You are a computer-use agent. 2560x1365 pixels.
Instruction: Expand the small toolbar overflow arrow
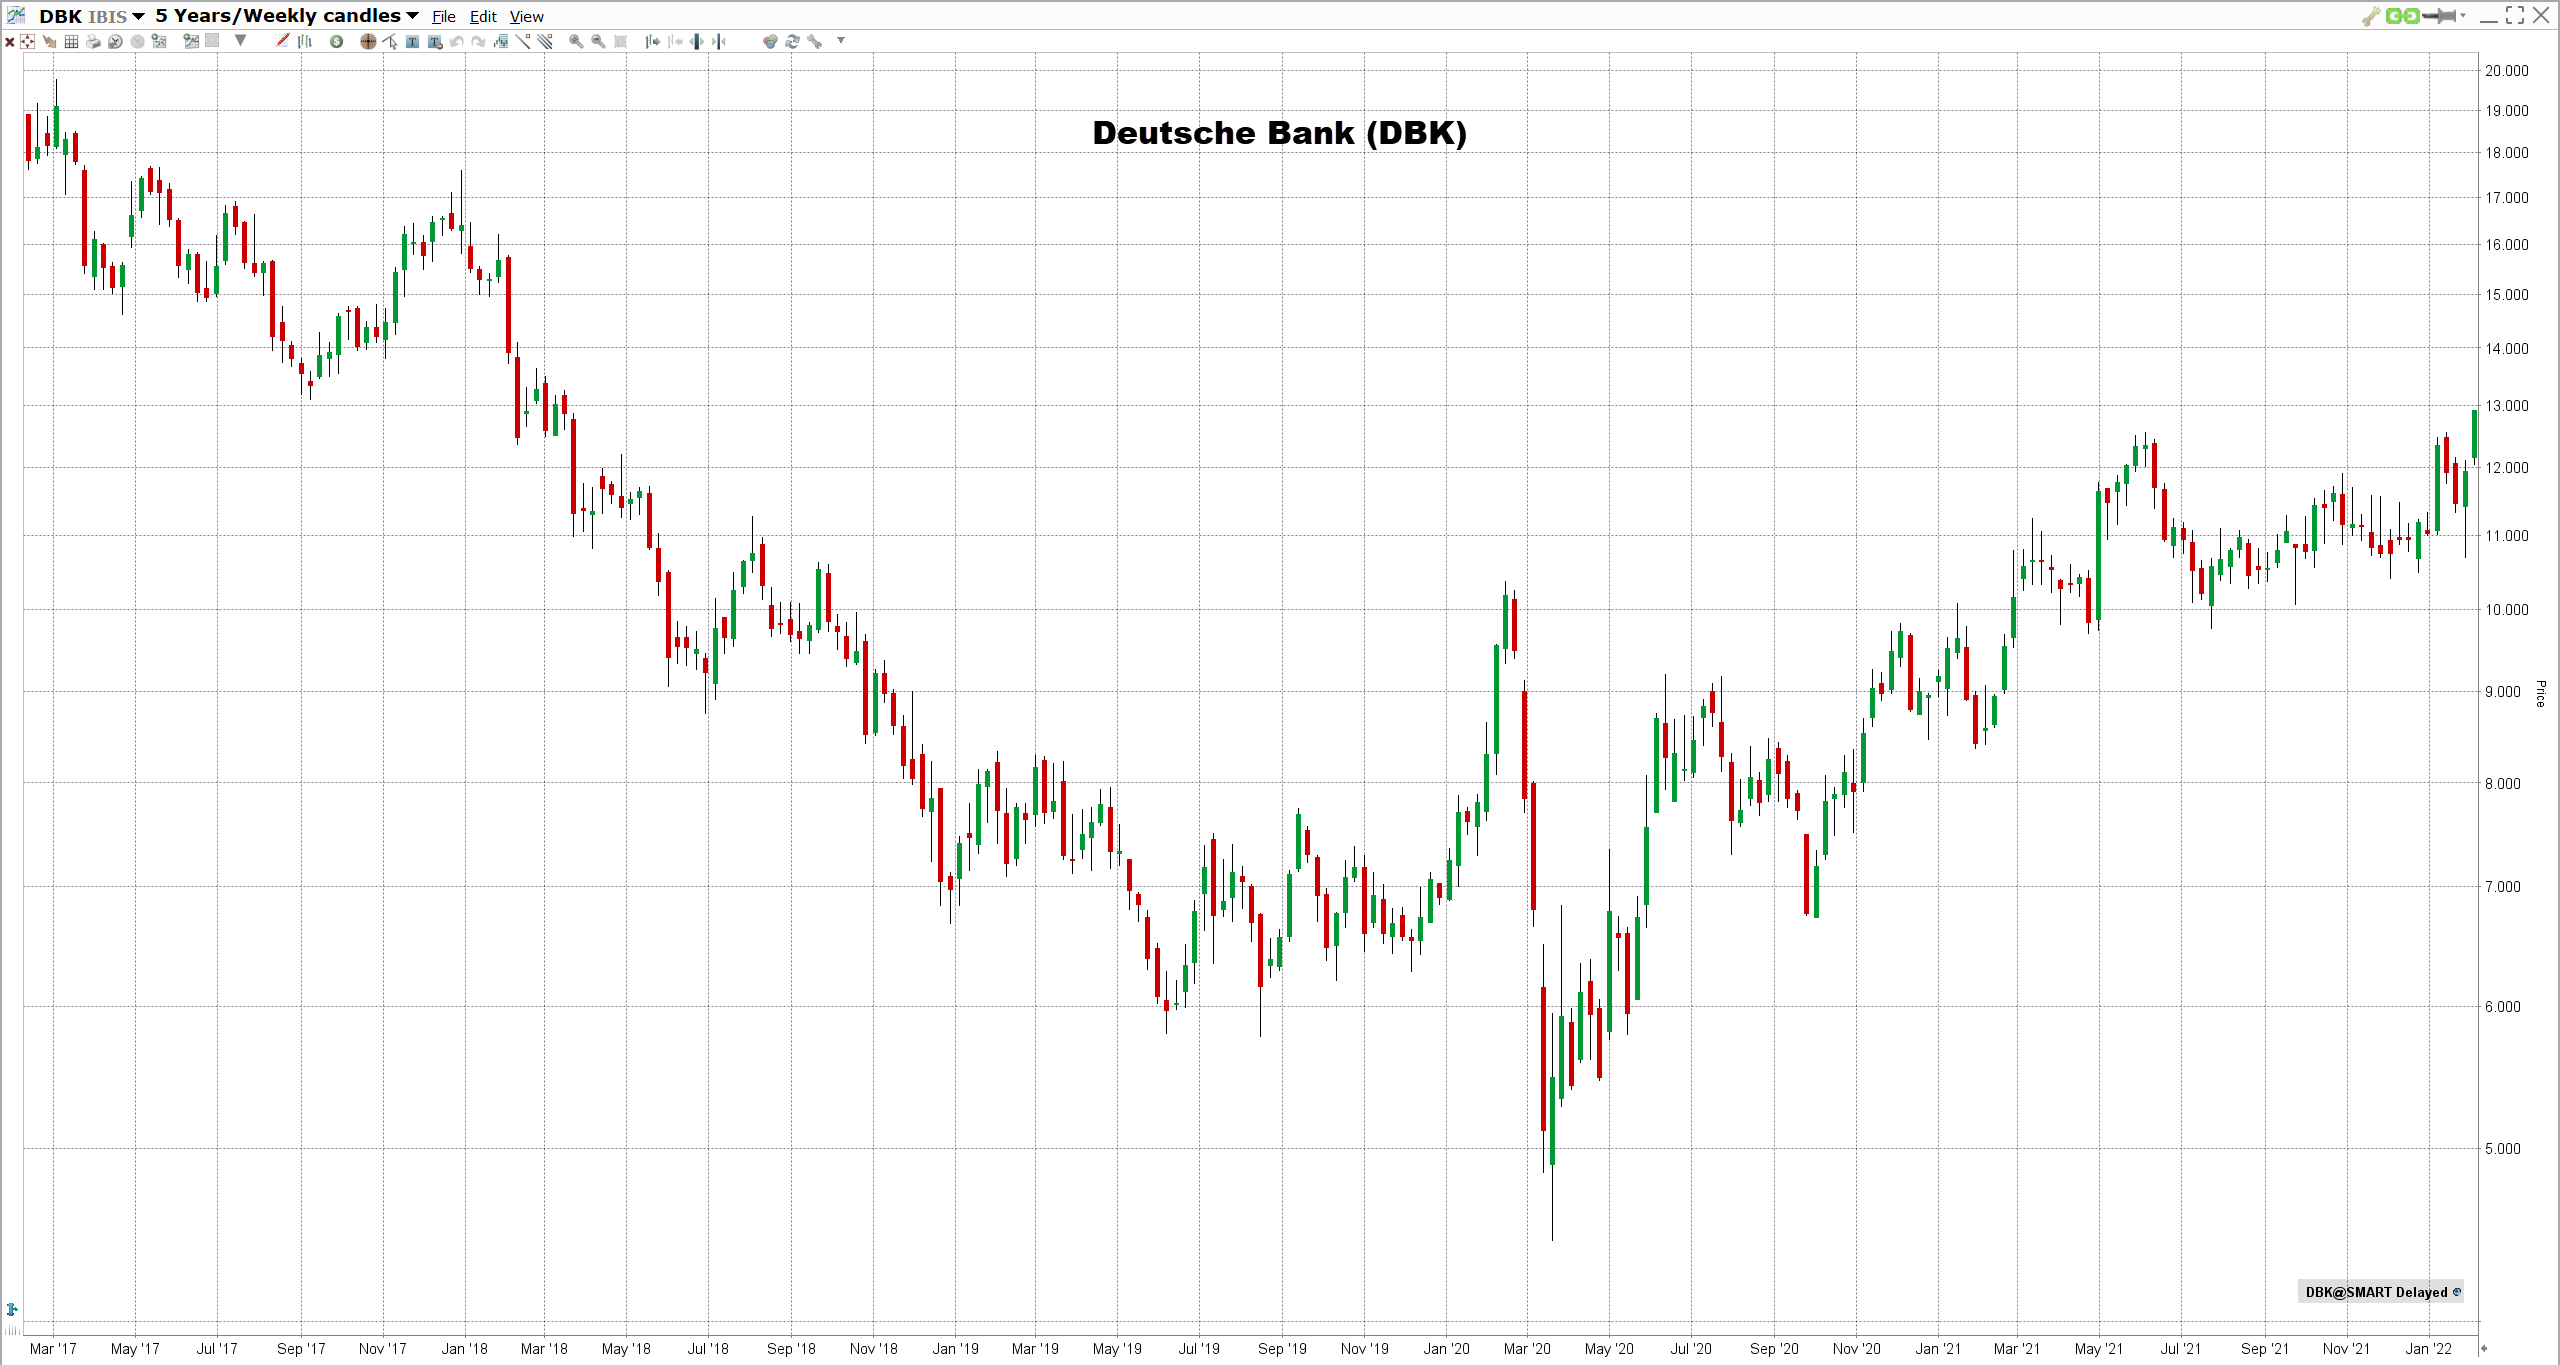coord(841,40)
